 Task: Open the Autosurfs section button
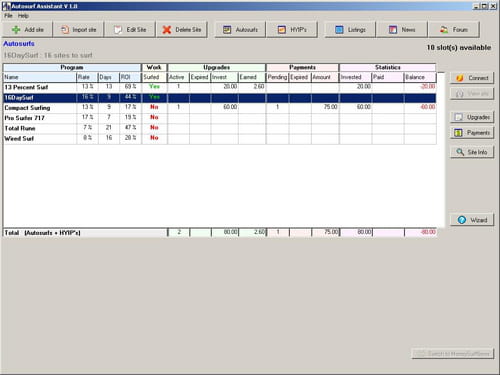tap(240, 30)
